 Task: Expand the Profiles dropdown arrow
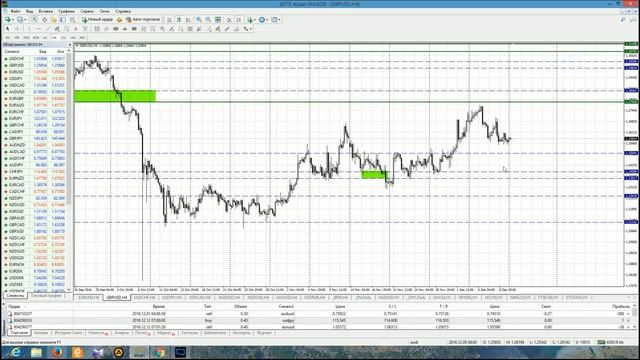(25, 20)
